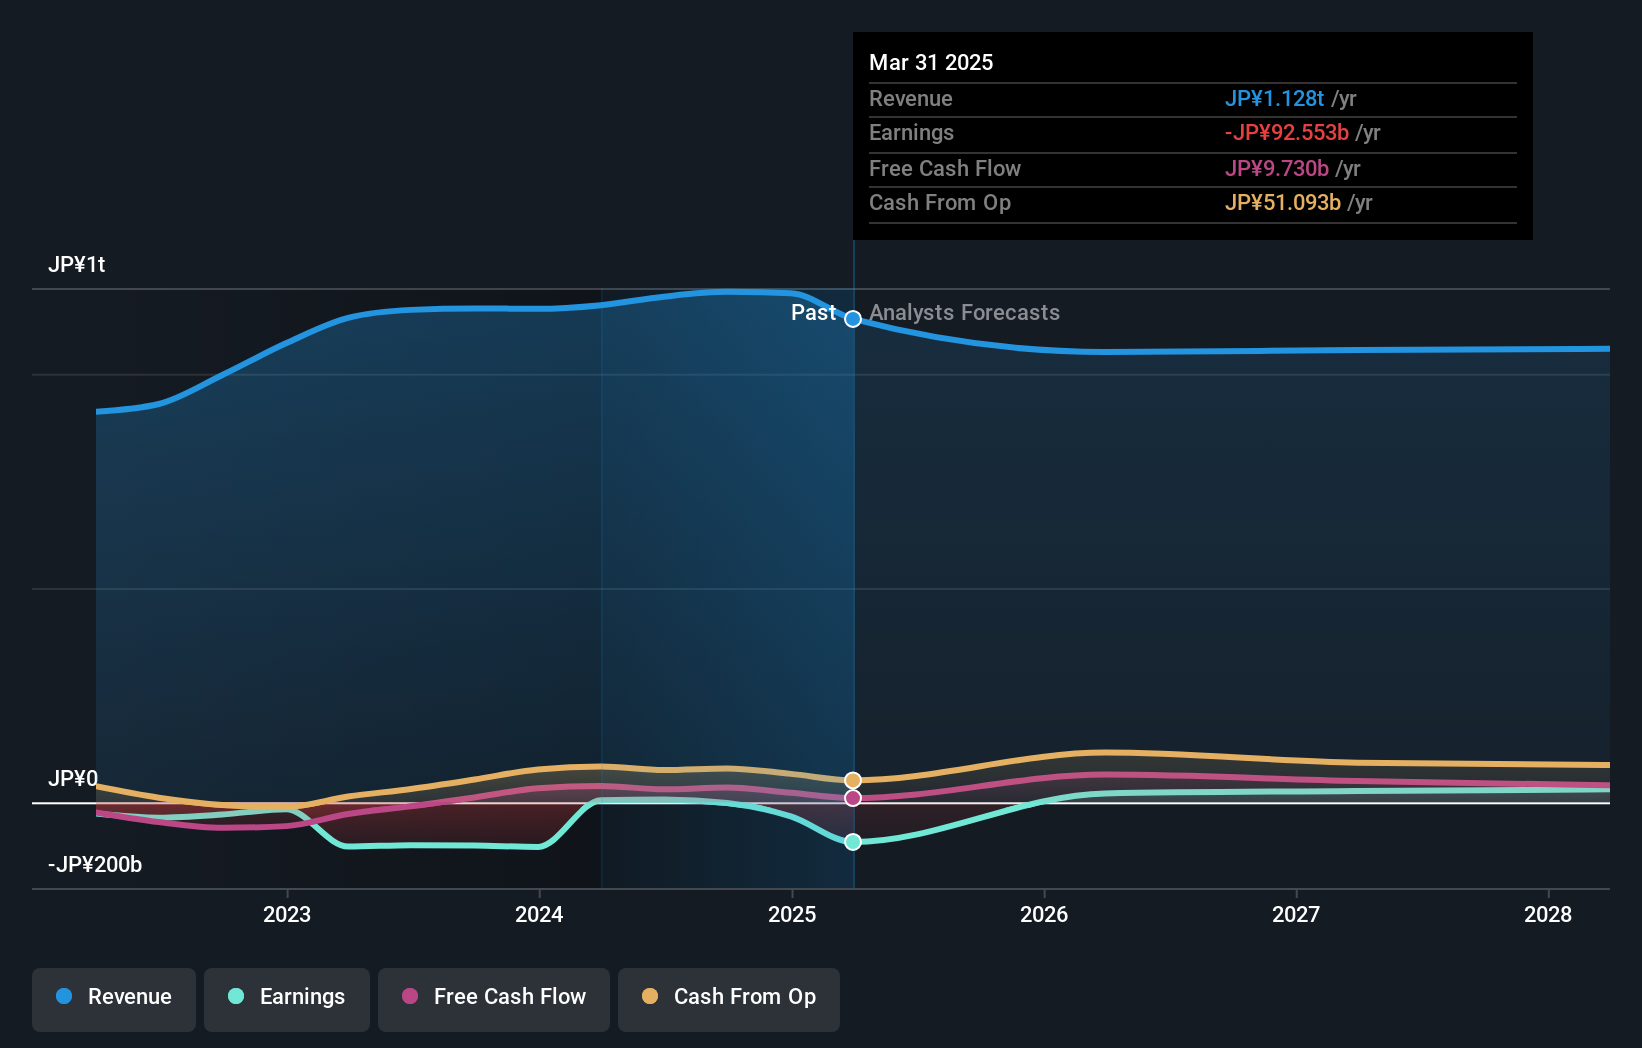Click the 2023 x-axis label
Viewport: 1642px width, 1048px height.
[287, 914]
